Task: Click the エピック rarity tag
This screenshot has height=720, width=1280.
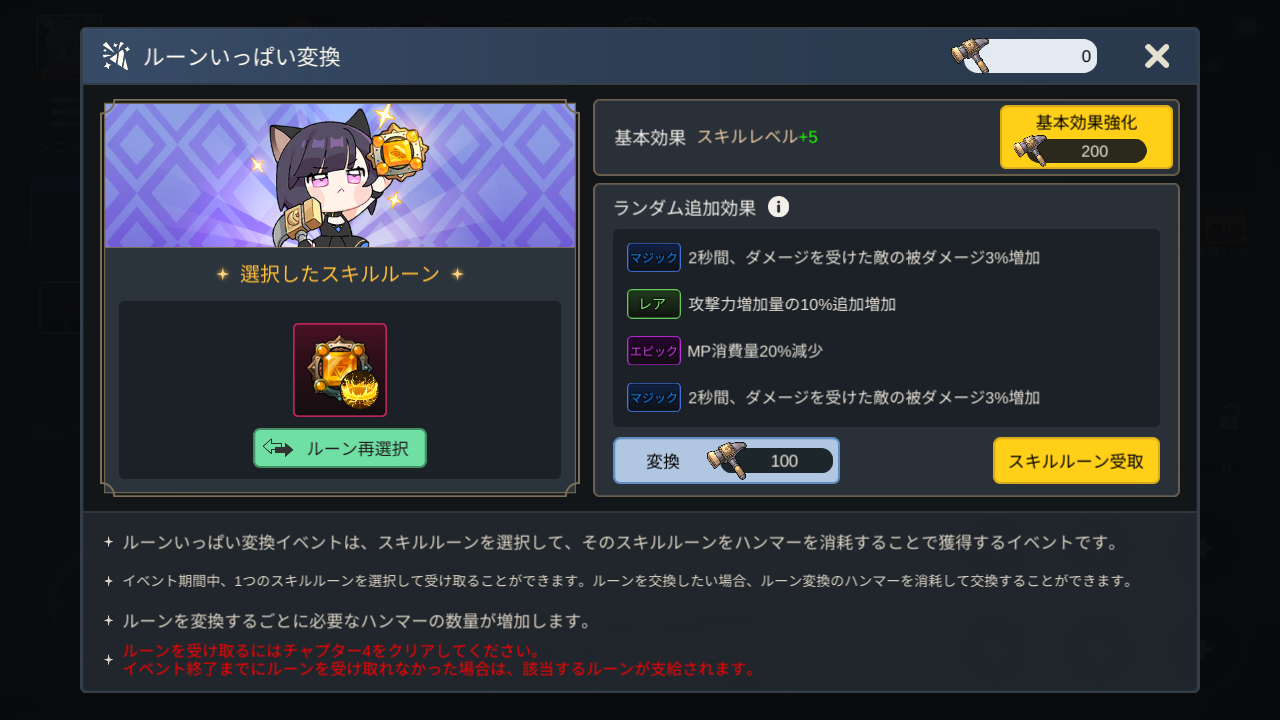Action: [x=654, y=351]
